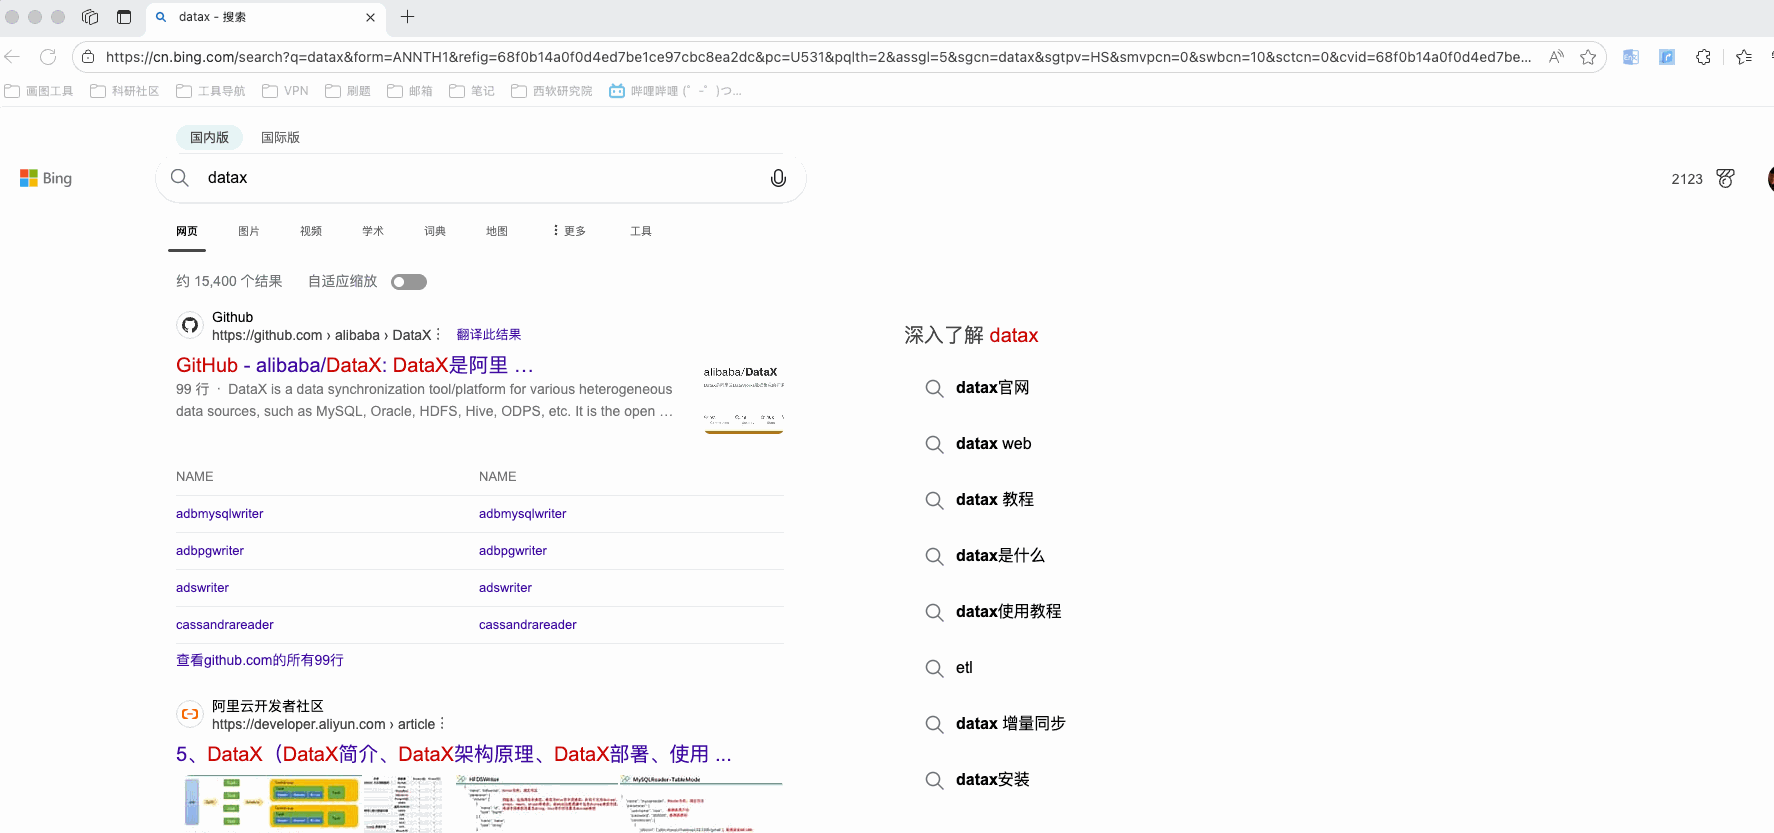Open the 西软研究院 bookmark folder
This screenshot has width=1774, height=833.
pyautogui.click(x=552, y=91)
